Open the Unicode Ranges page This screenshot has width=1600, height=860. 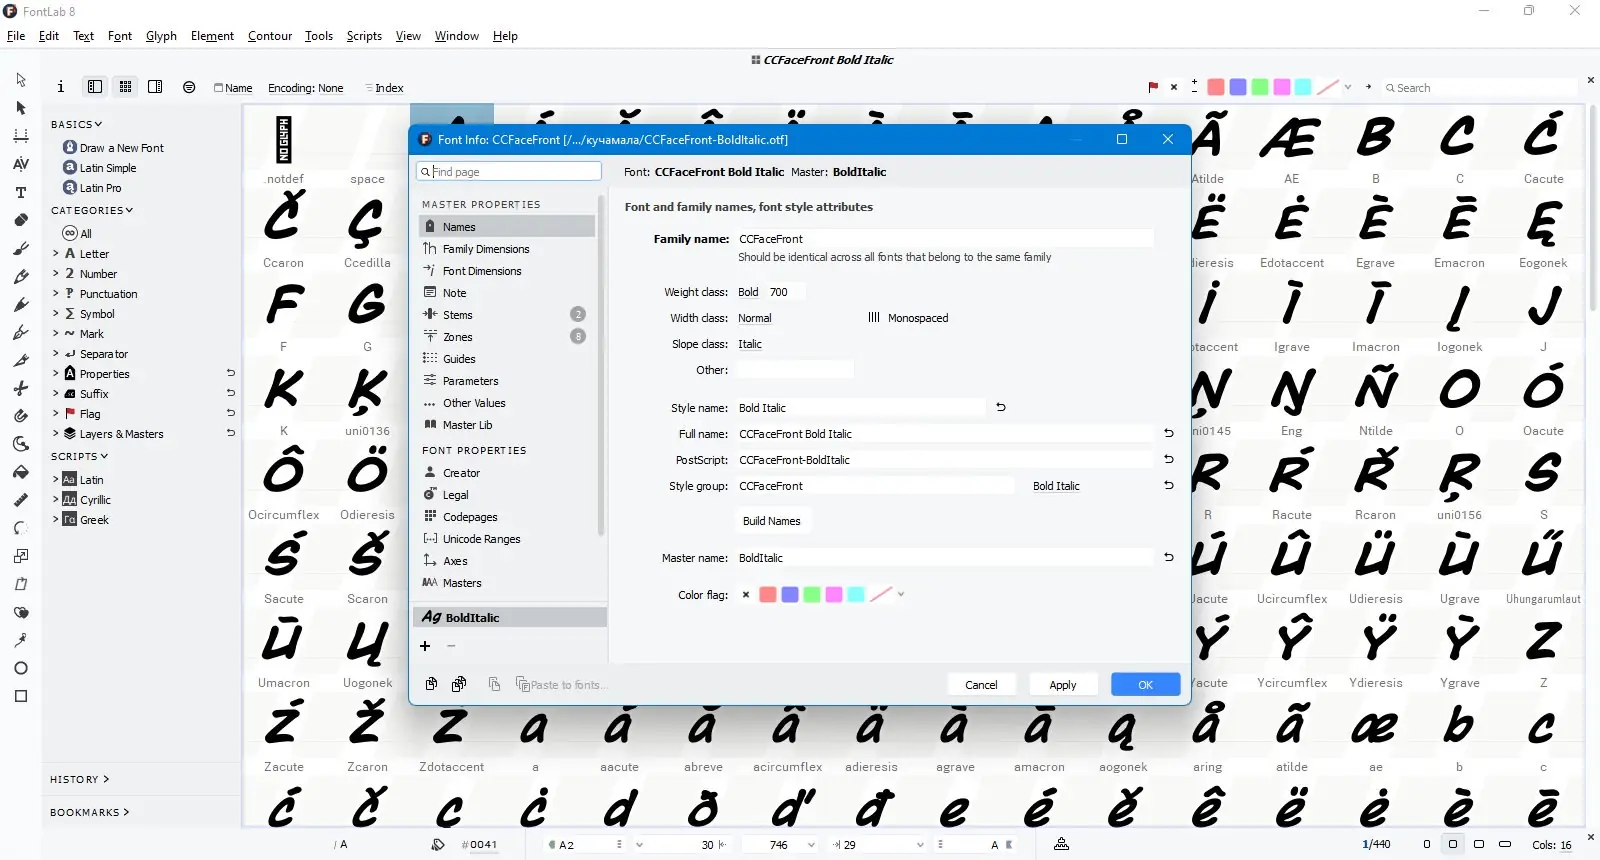pyautogui.click(x=481, y=539)
